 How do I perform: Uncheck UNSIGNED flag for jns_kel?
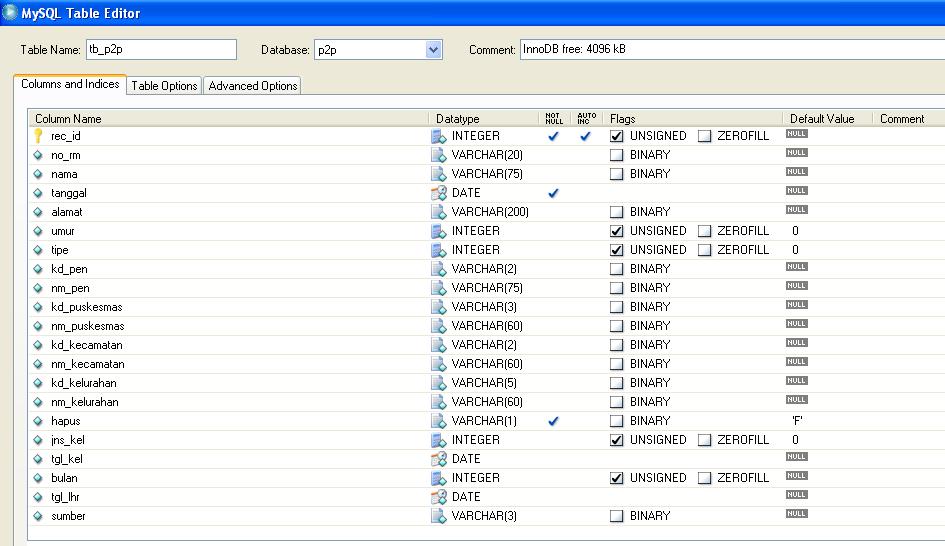[x=616, y=440]
